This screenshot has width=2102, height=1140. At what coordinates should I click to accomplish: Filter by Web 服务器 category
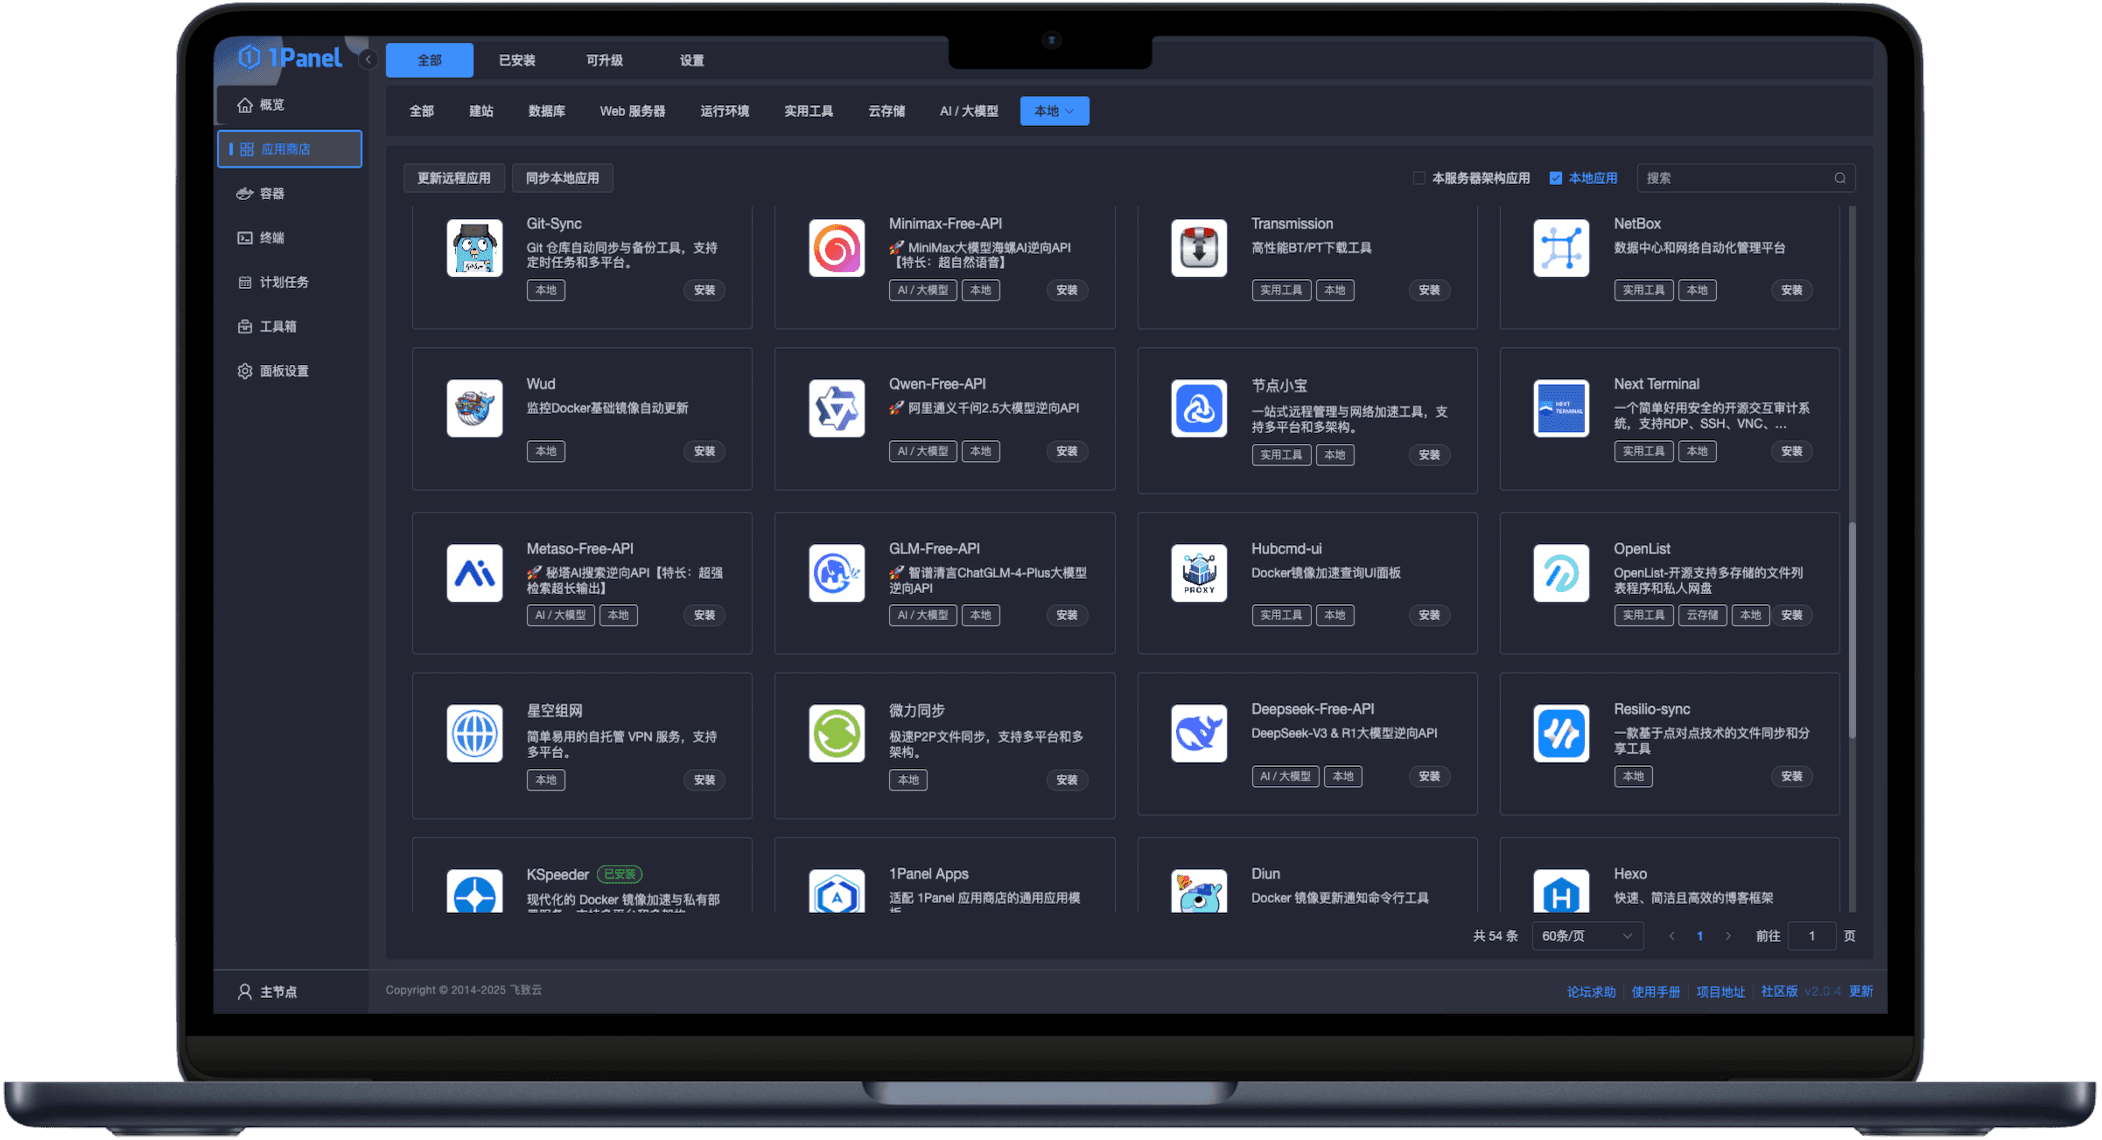click(632, 111)
